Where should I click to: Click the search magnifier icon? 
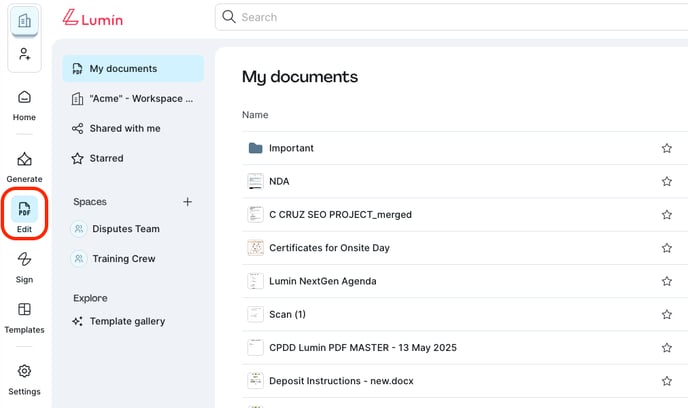pyautogui.click(x=229, y=17)
